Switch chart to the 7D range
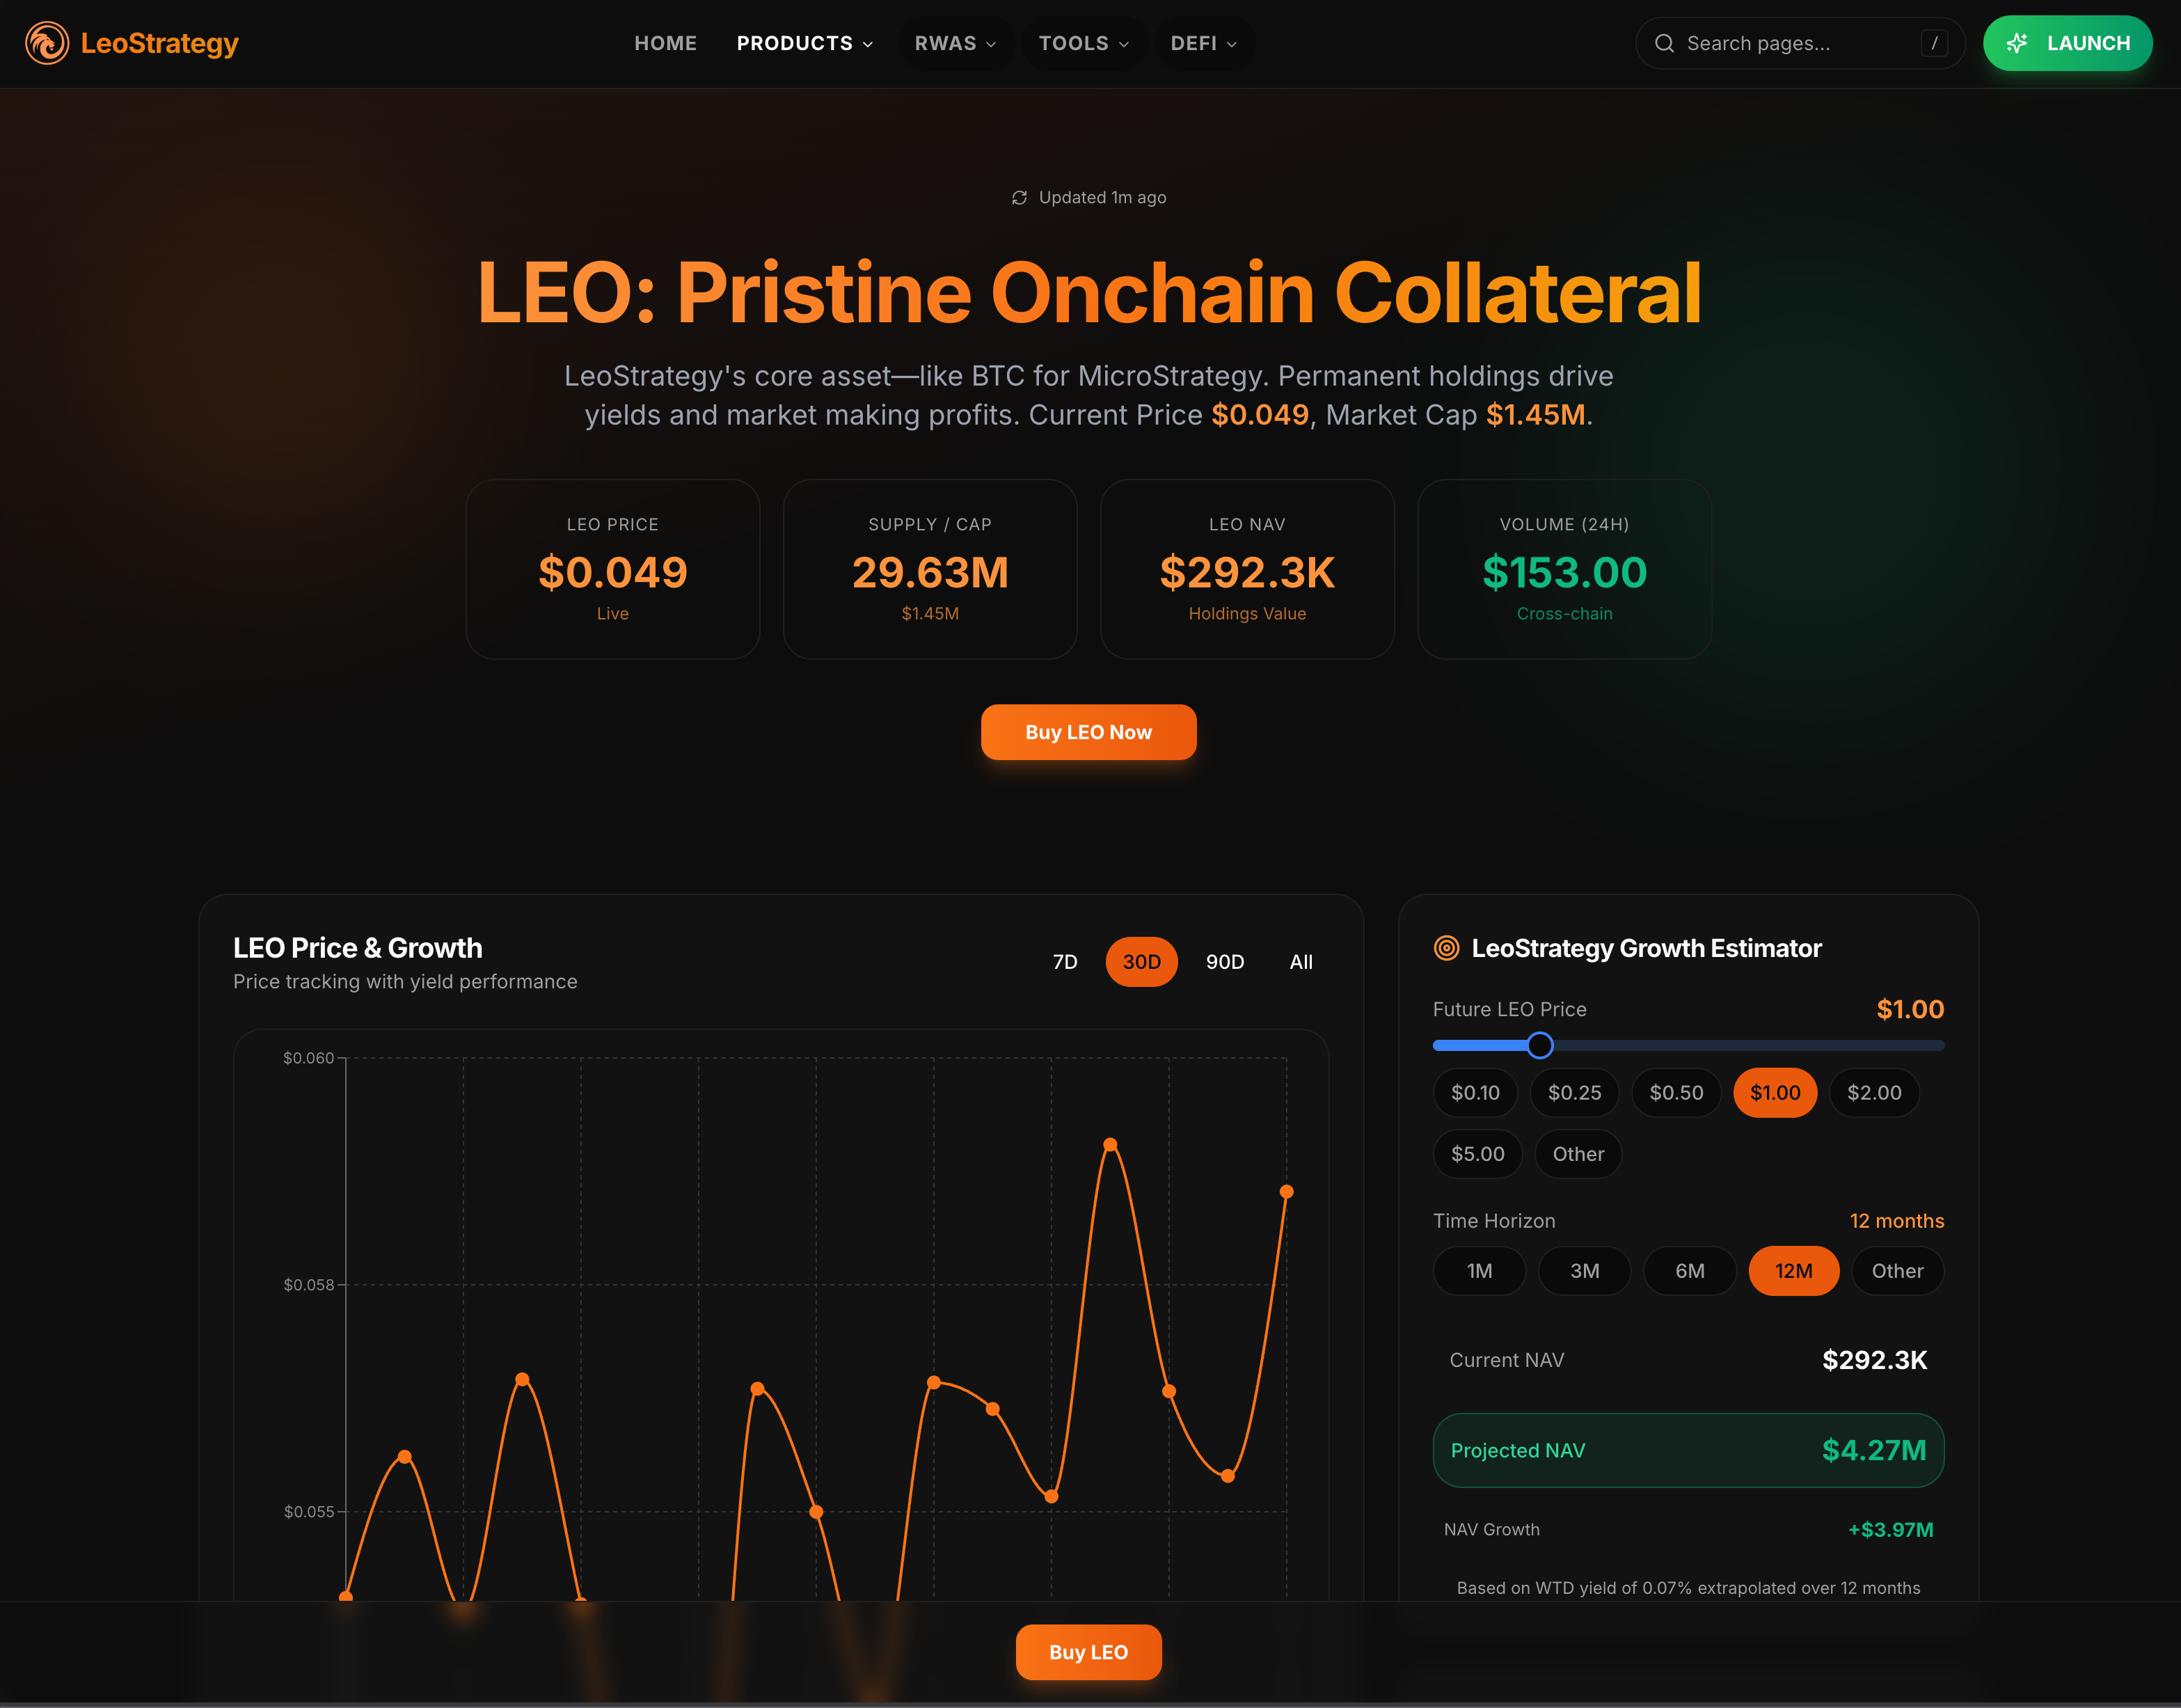This screenshot has width=2181, height=1708. pos(1065,962)
